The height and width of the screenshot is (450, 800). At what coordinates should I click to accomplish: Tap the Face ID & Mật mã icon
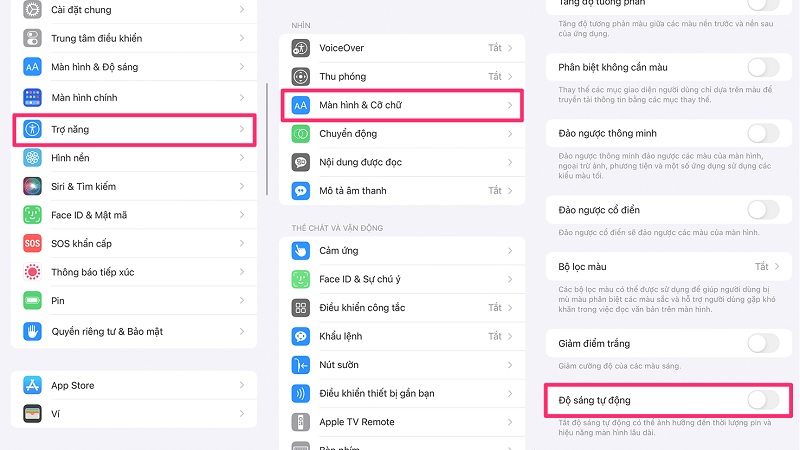32,215
